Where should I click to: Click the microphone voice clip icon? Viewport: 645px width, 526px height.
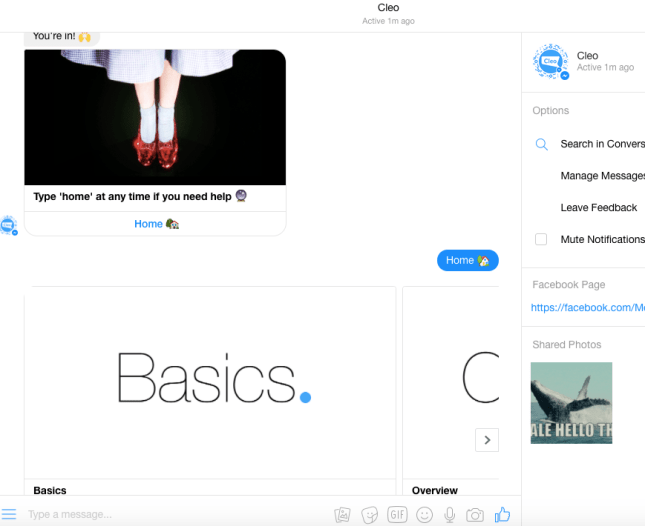[450, 515]
